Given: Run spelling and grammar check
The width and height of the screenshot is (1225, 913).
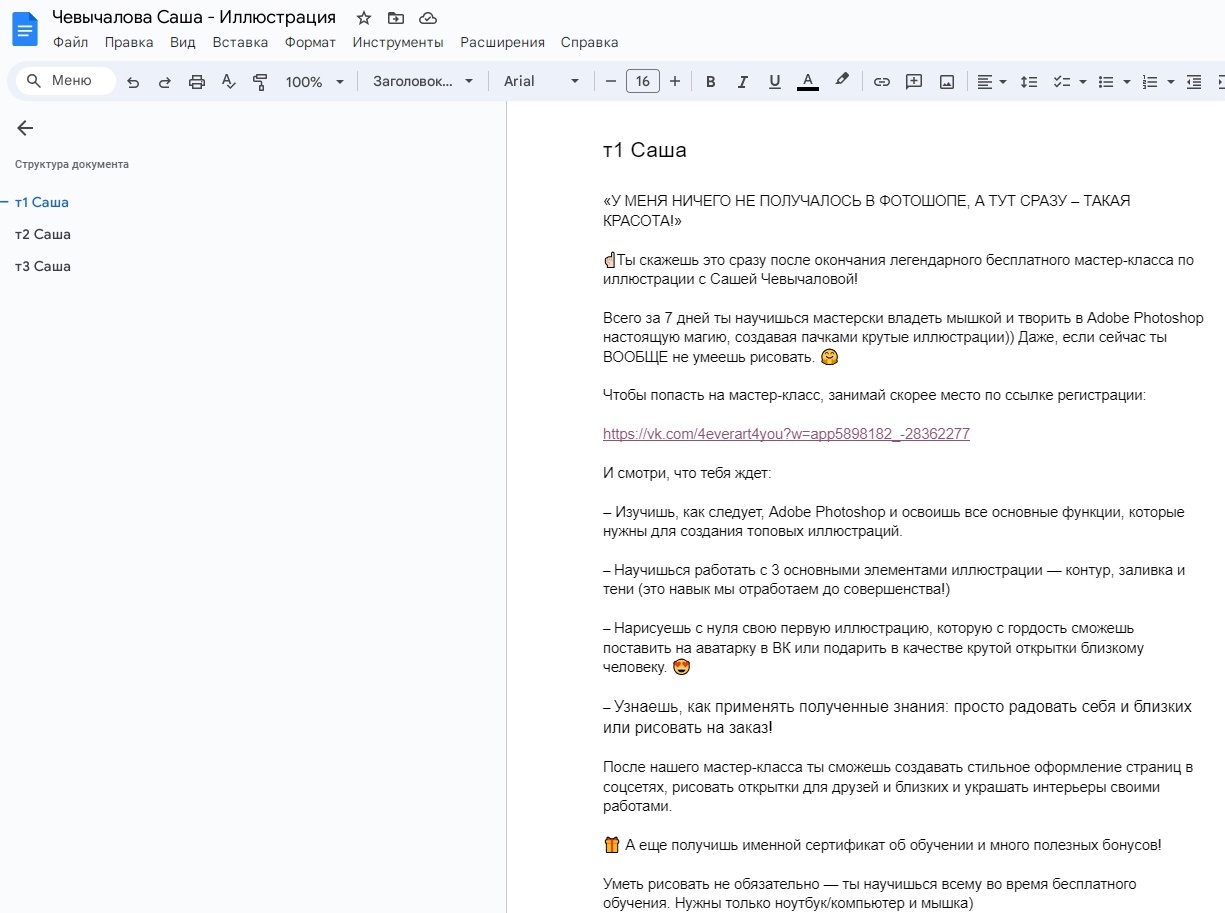Looking at the screenshot, I should pyautogui.click(x=229, y=82).
